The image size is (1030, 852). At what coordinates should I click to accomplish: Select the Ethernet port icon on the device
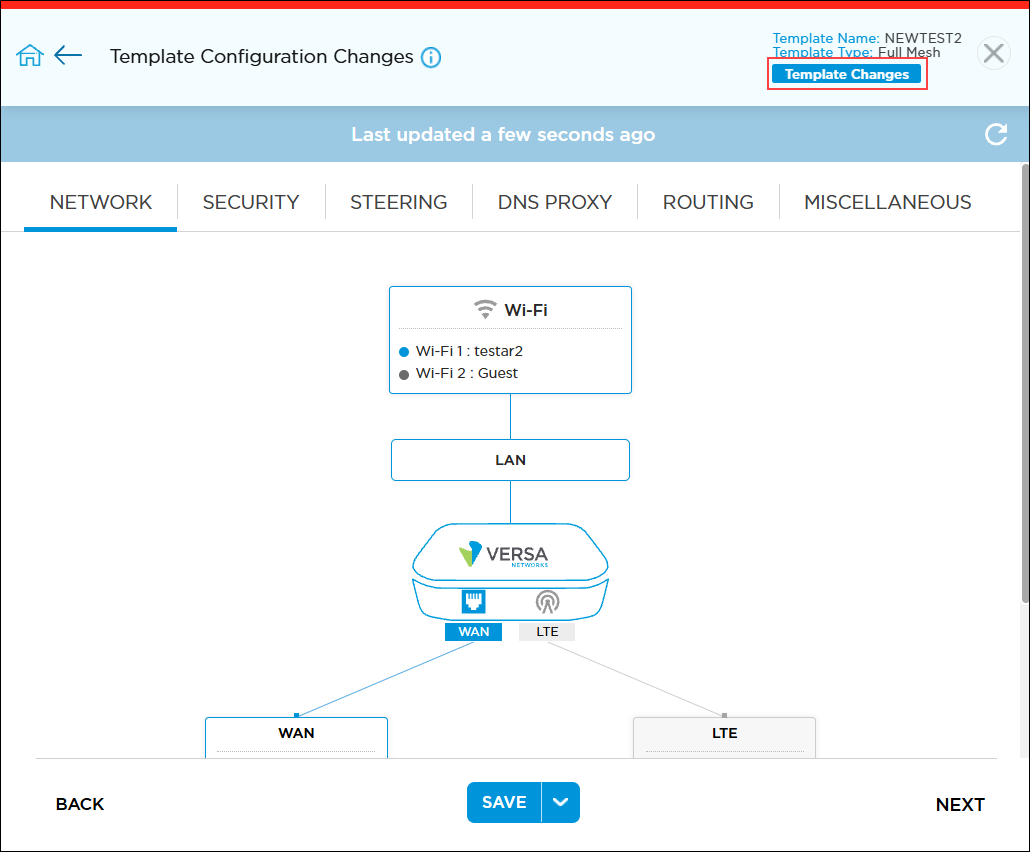[x=471, y=601]
